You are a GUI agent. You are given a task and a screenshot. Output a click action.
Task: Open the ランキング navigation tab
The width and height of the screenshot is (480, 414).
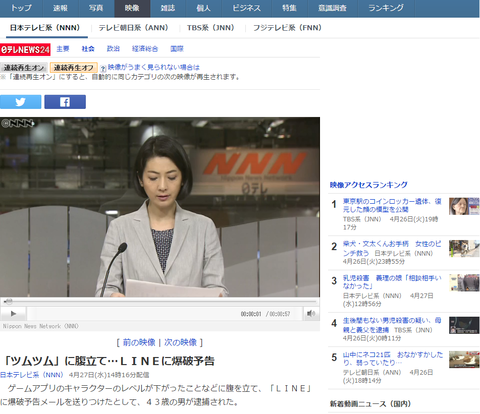pyautogui.click(x=386, y=8)
